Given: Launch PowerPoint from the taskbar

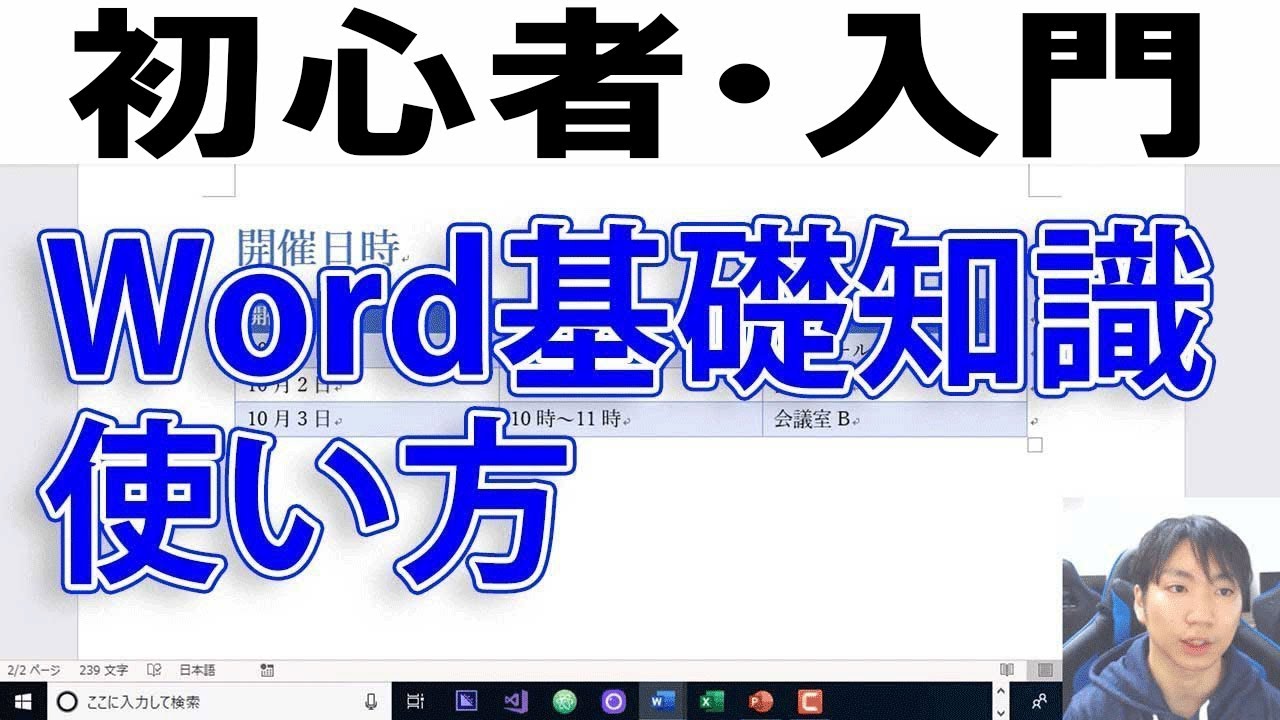Looking at the screenshot, I should pos(760,701).
